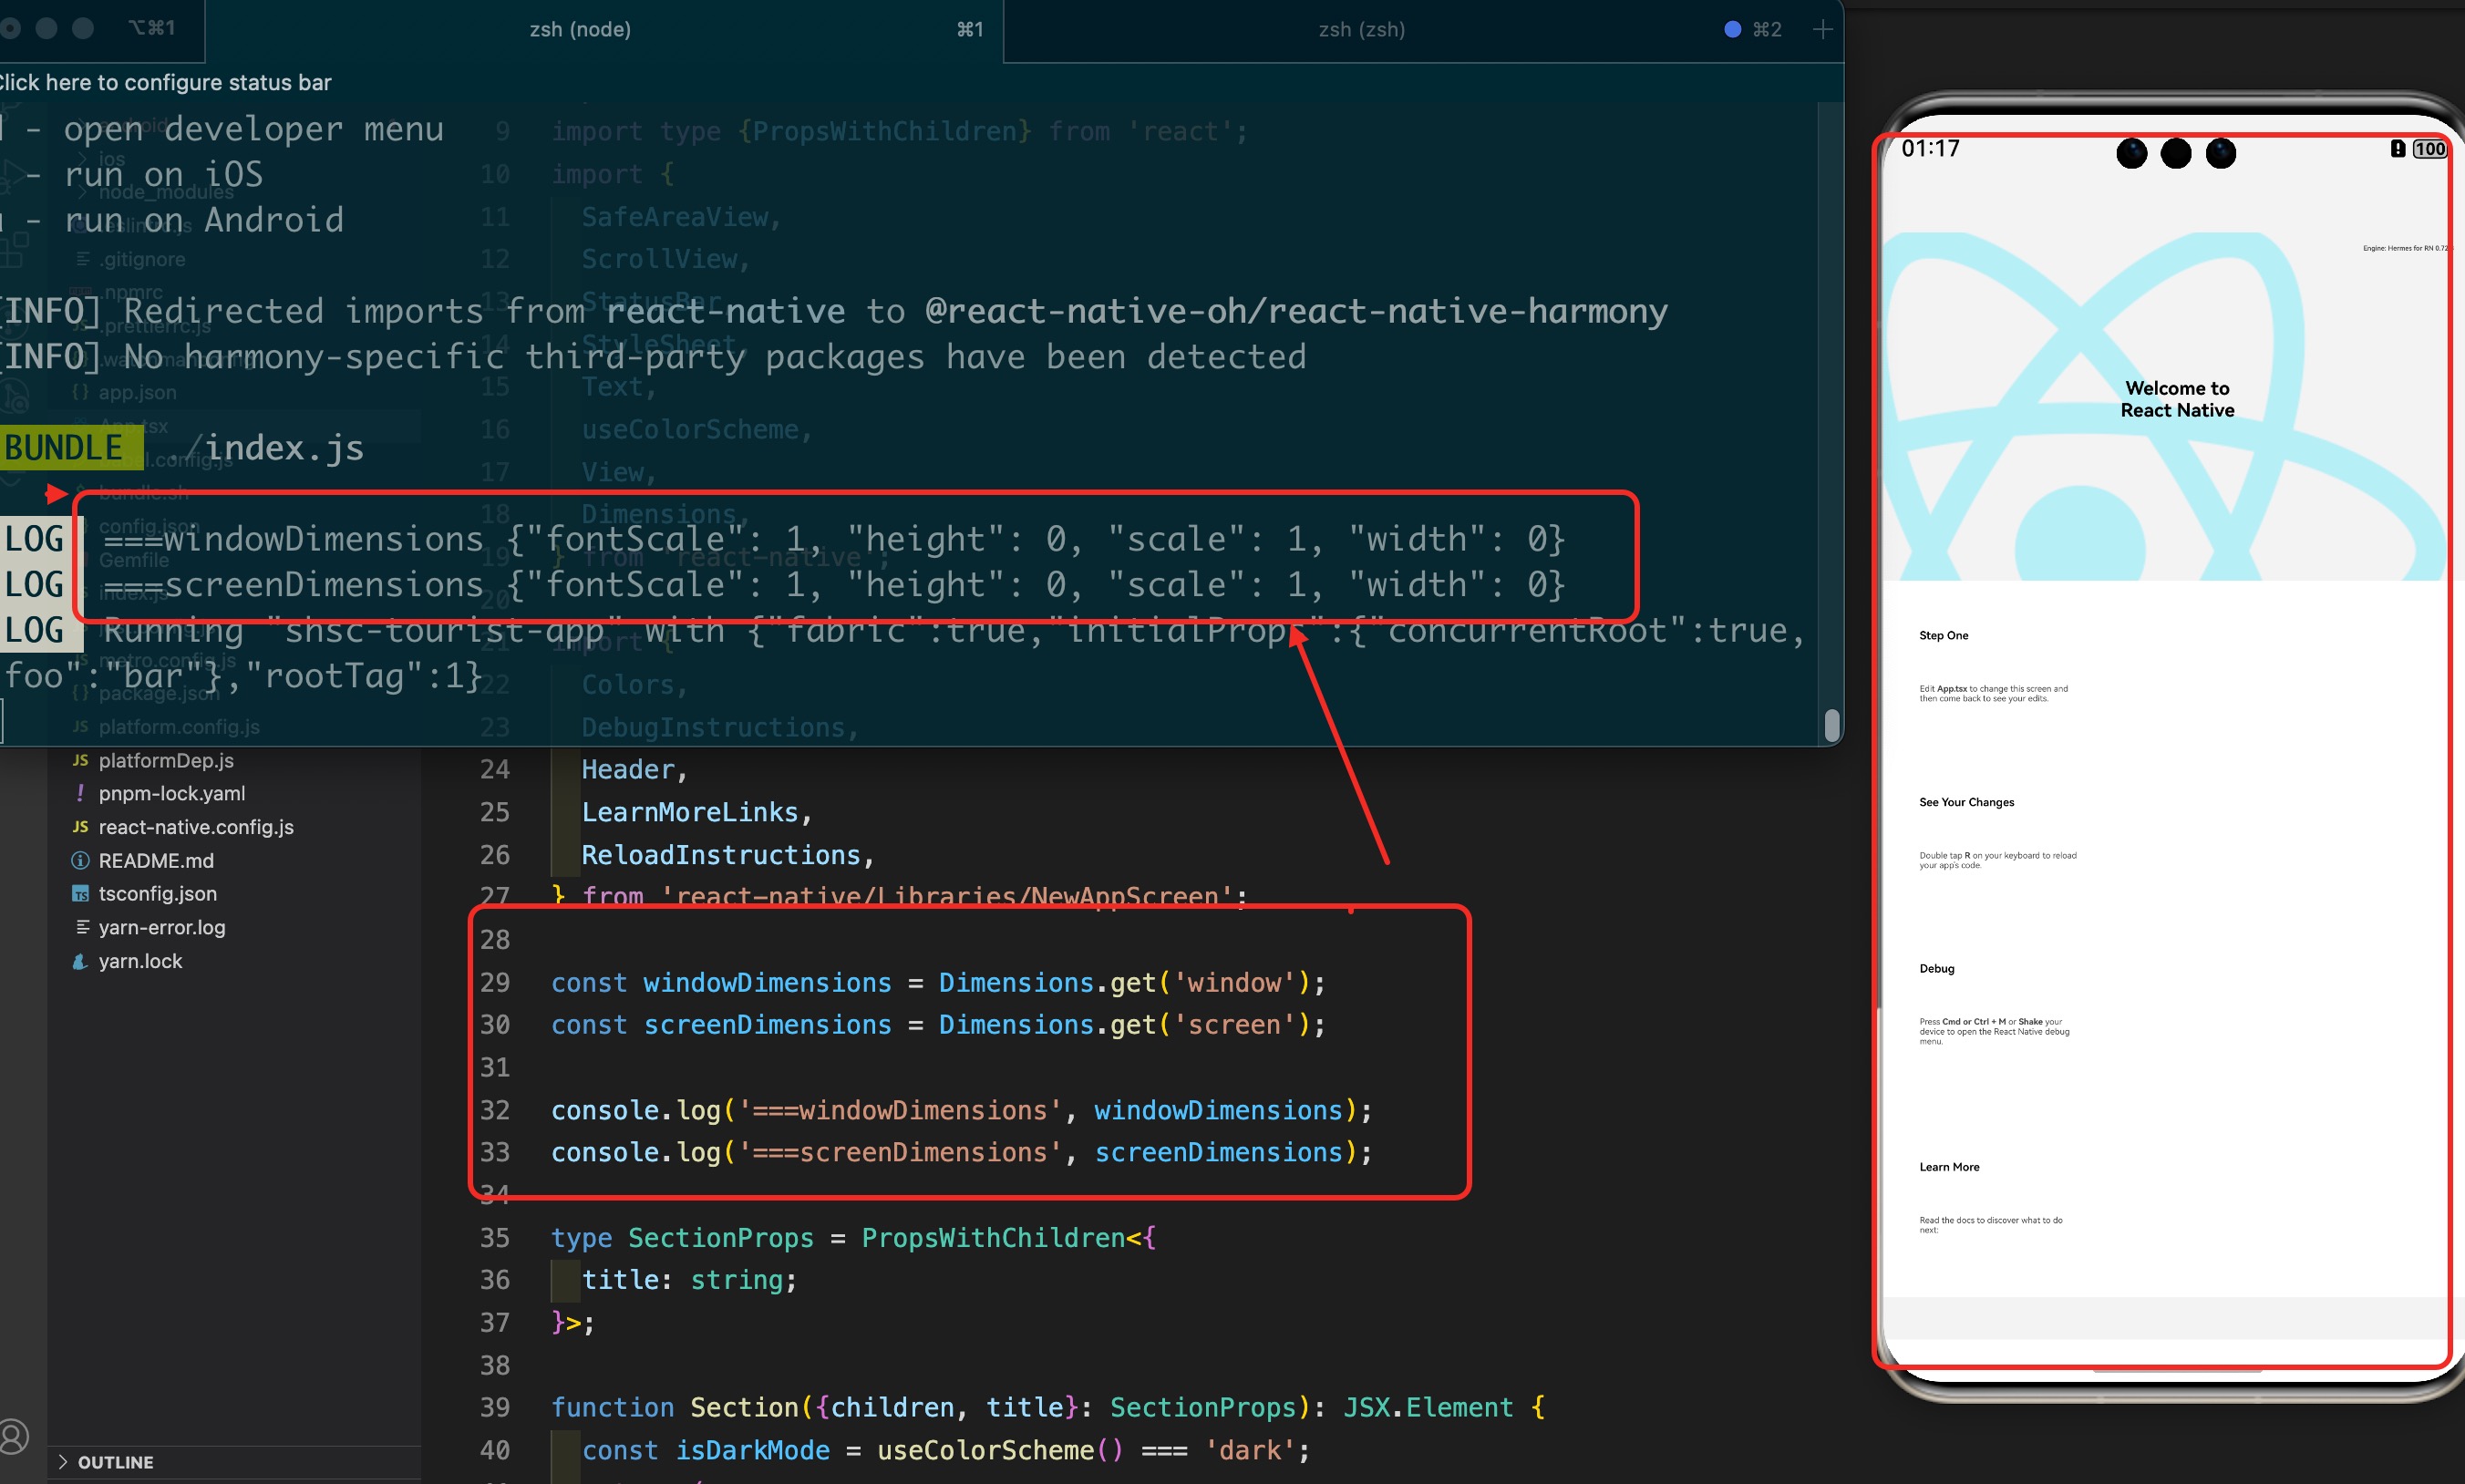Viewport: 2465px width, 1484px height.
Task: Switch to the zsh (zsh) terminal tab
Action: click(1361, 30)
